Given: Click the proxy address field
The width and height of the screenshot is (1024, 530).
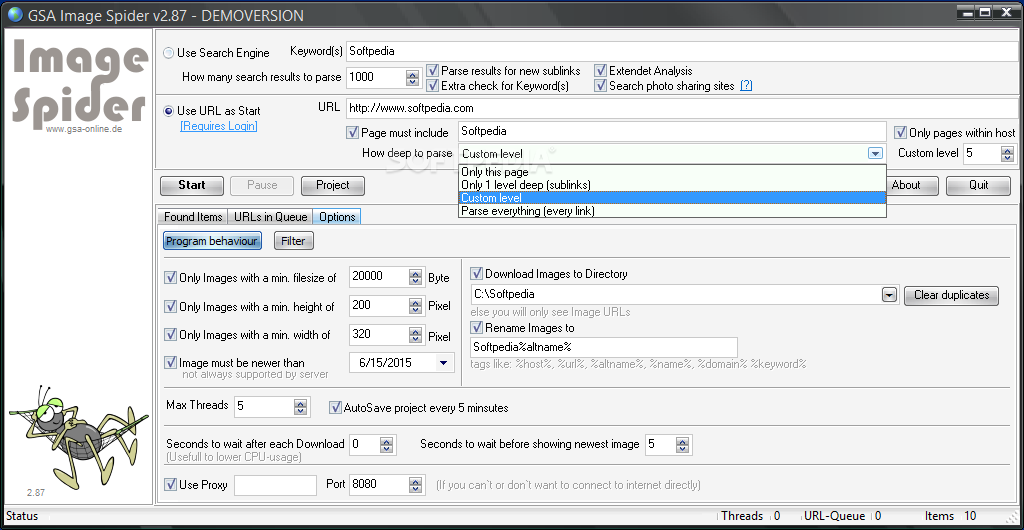Looking at the screenshot, I should click(x=276, y=485).
